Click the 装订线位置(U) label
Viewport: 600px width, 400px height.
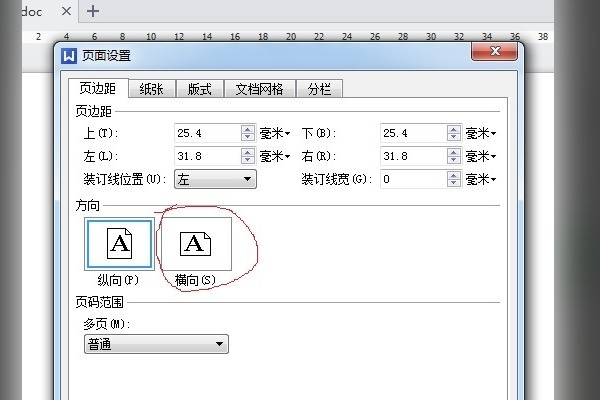pos(125,179)
